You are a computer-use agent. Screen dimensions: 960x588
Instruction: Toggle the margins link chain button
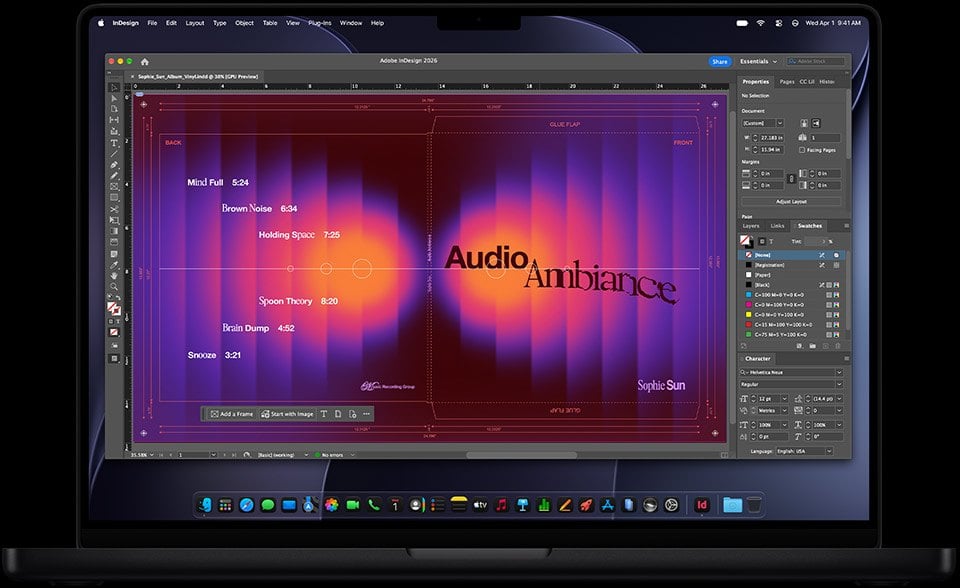click(x=791, y=179)
